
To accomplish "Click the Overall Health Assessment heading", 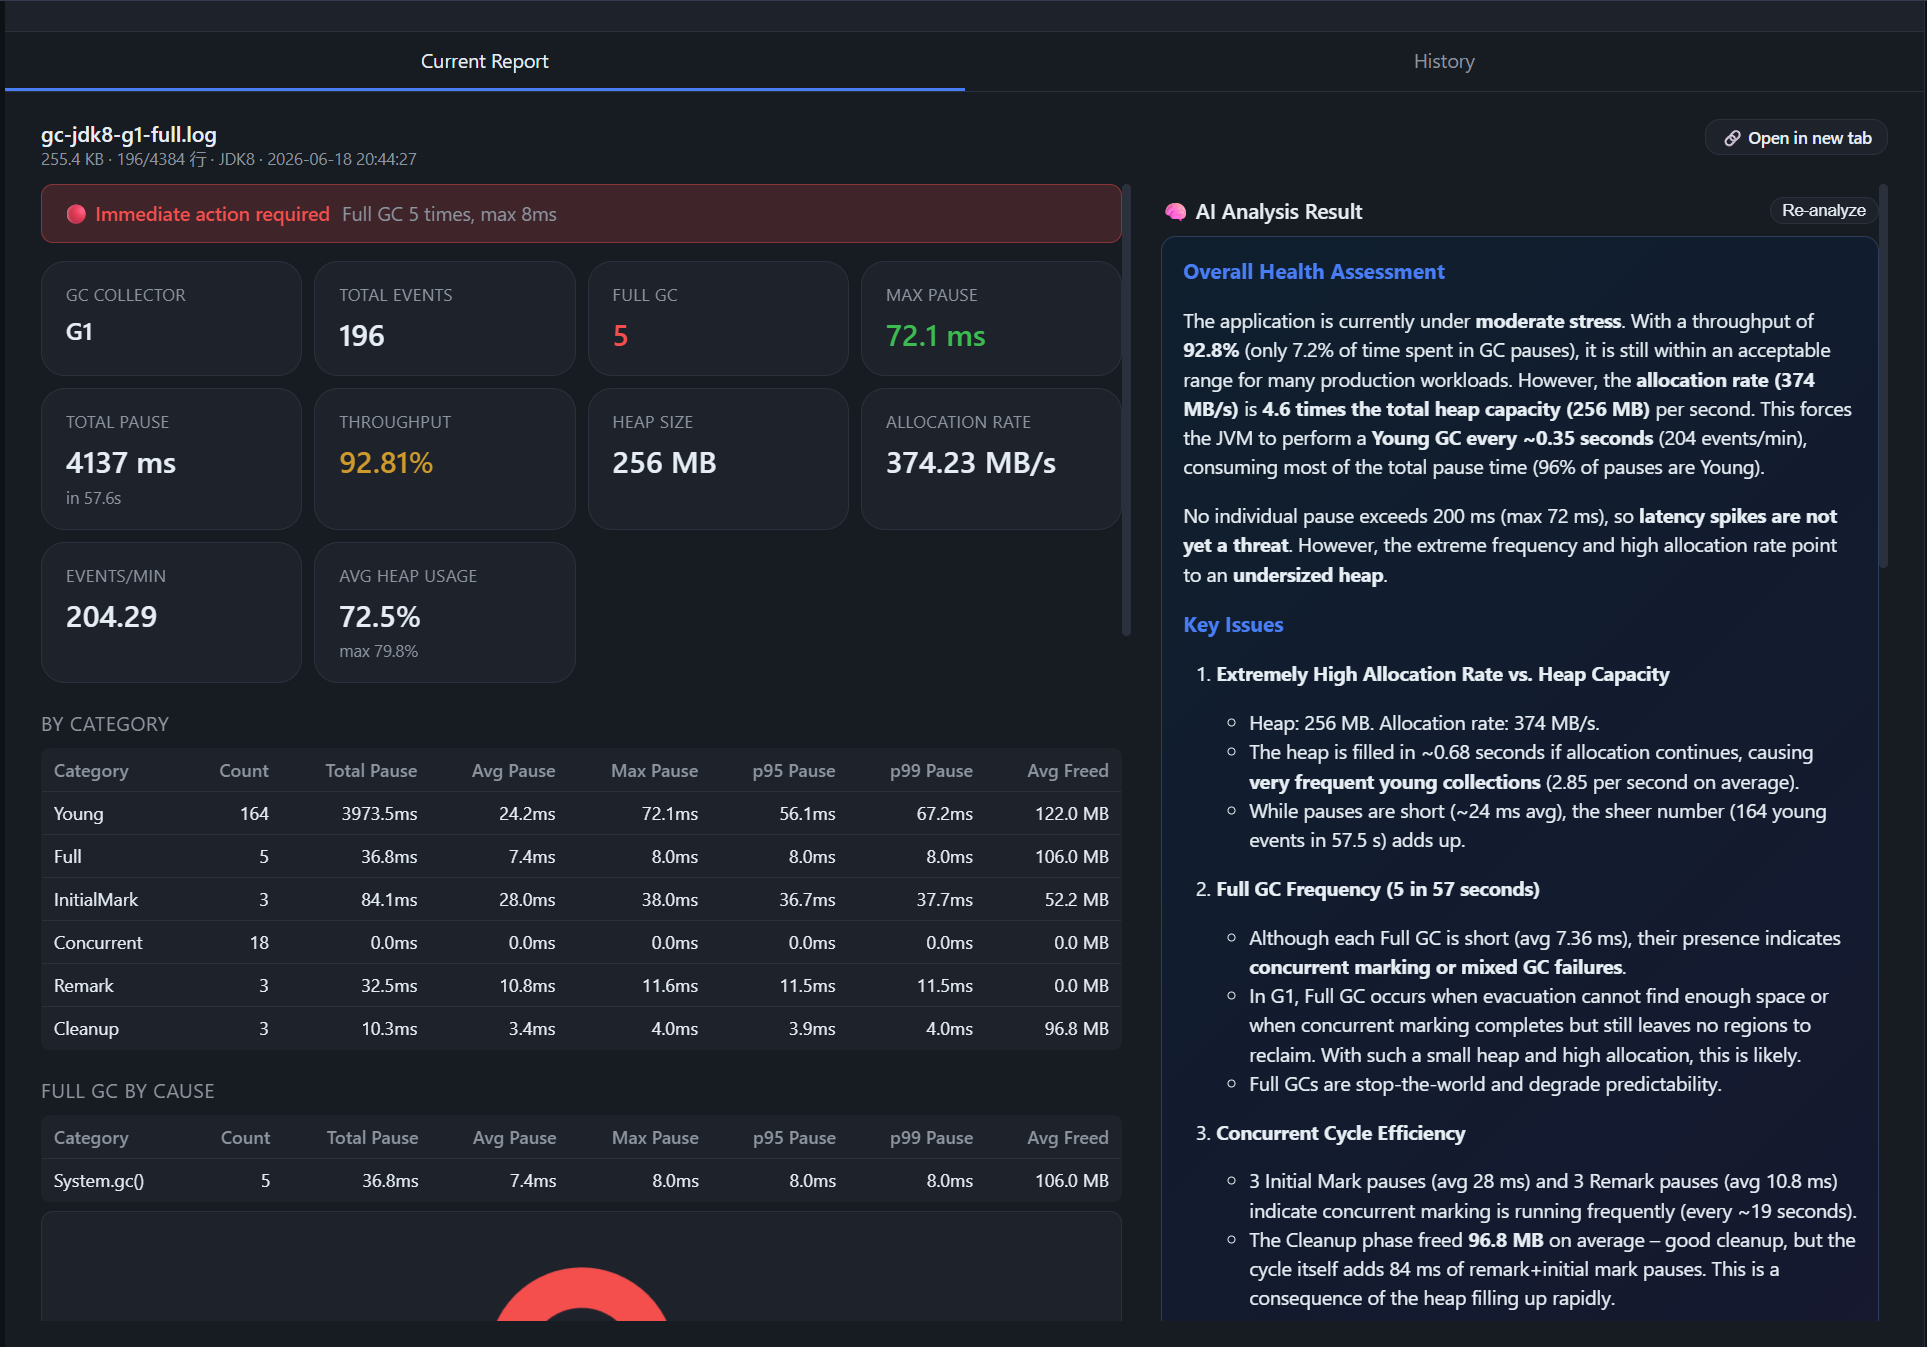I will coord(1313,272).
